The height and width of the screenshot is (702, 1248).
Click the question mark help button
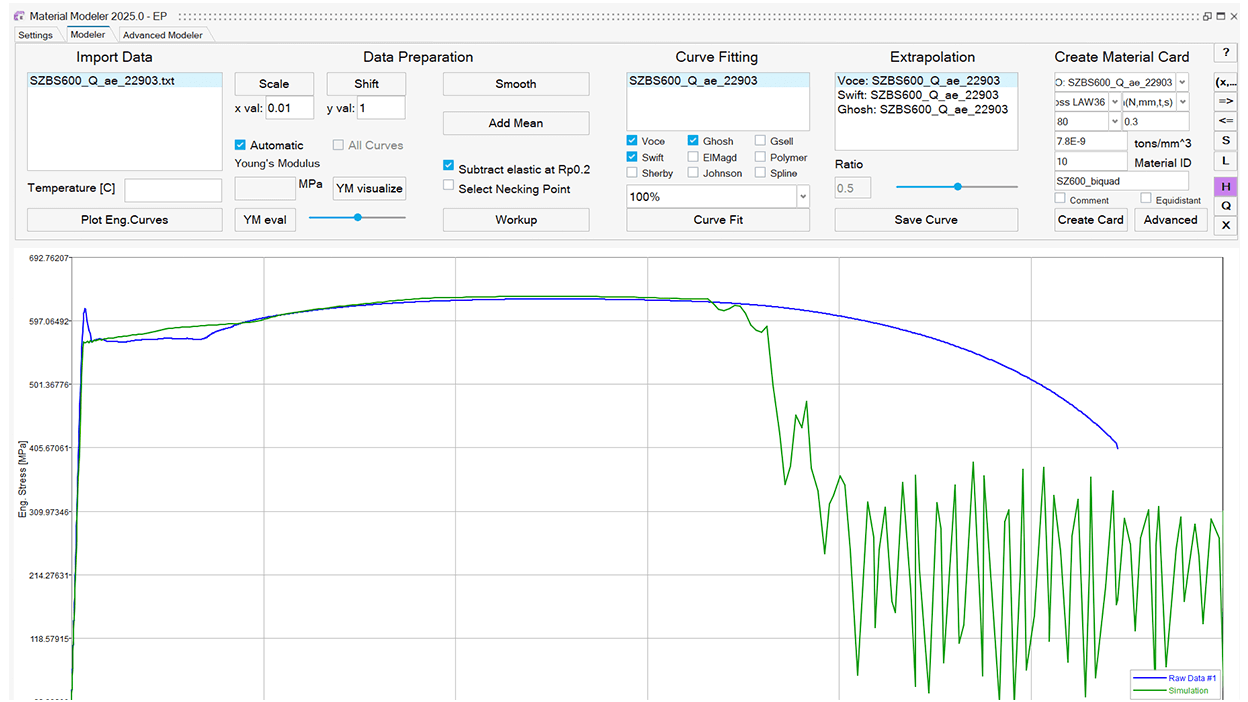[x=1225, y=53]
